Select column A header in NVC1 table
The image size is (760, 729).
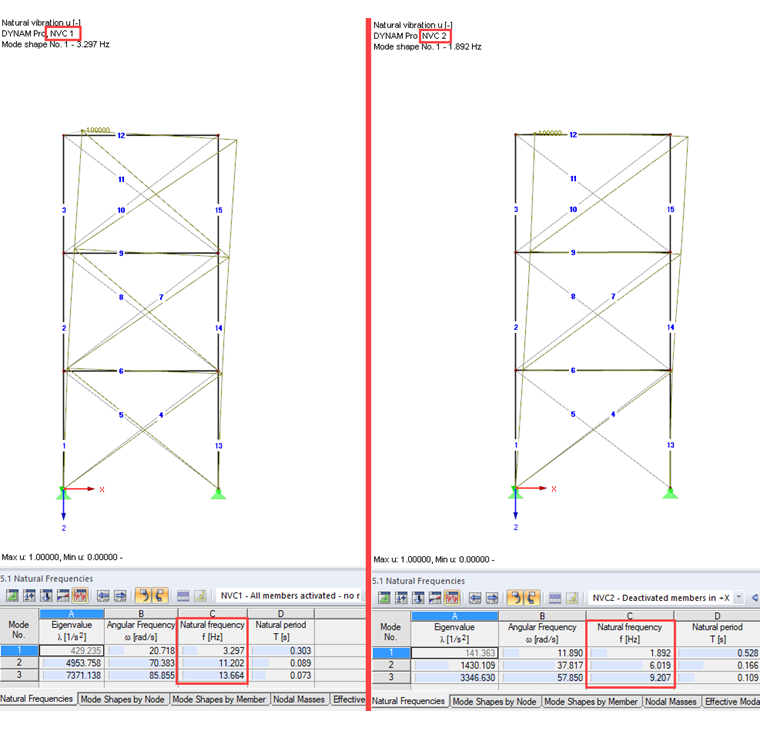pos(72,614)
